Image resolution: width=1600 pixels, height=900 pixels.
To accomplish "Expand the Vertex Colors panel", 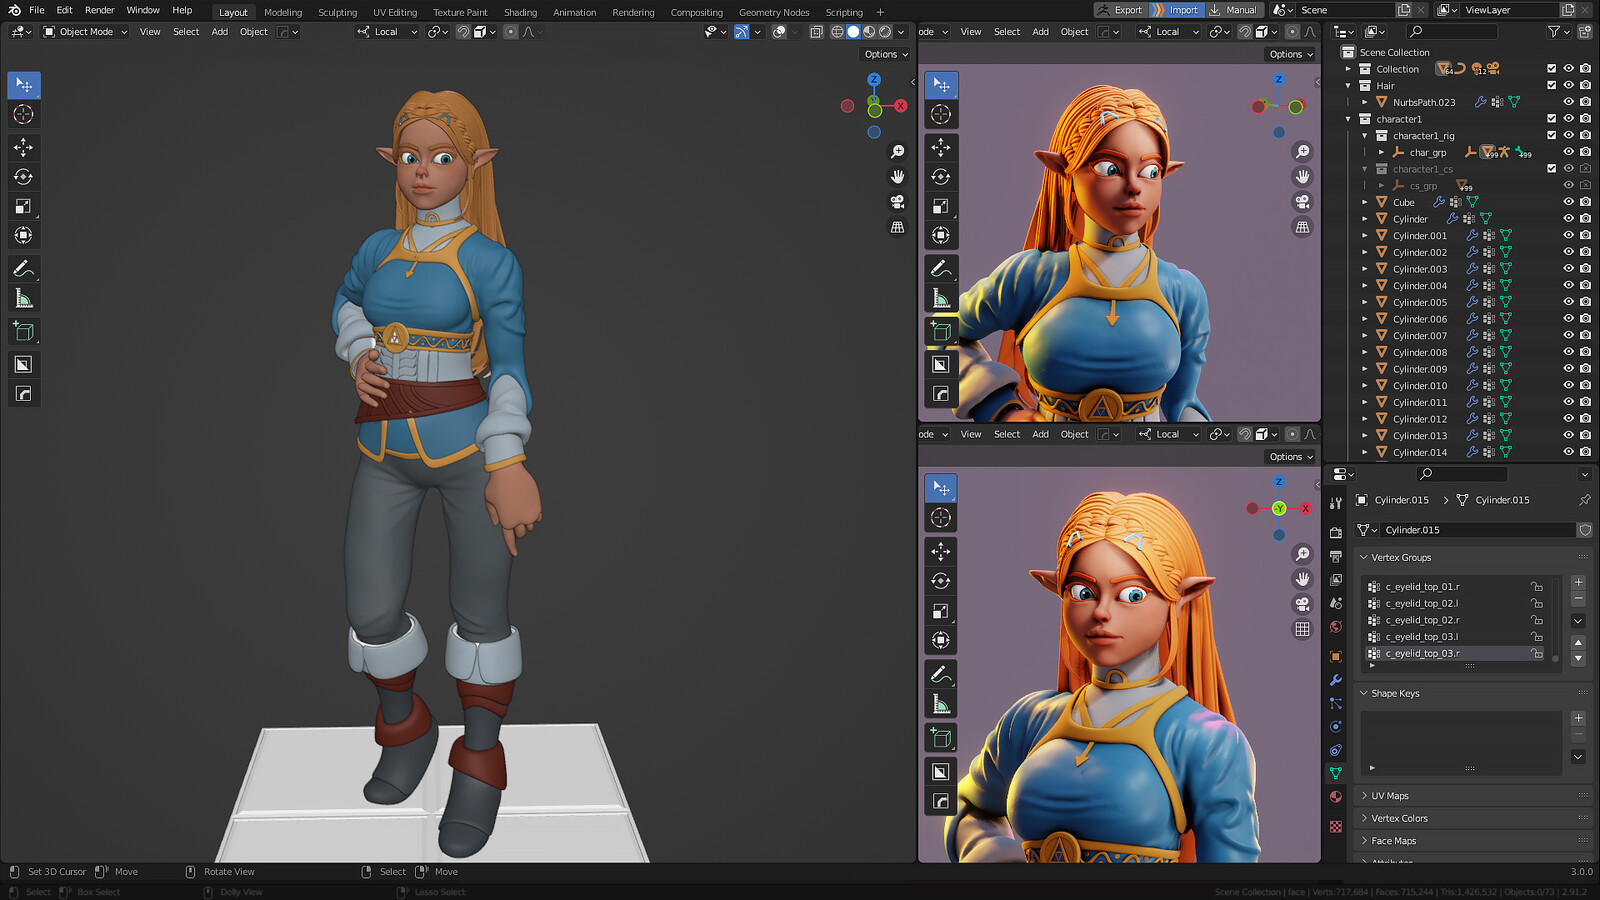I will pyautogui.click(x=1364, y=818).
